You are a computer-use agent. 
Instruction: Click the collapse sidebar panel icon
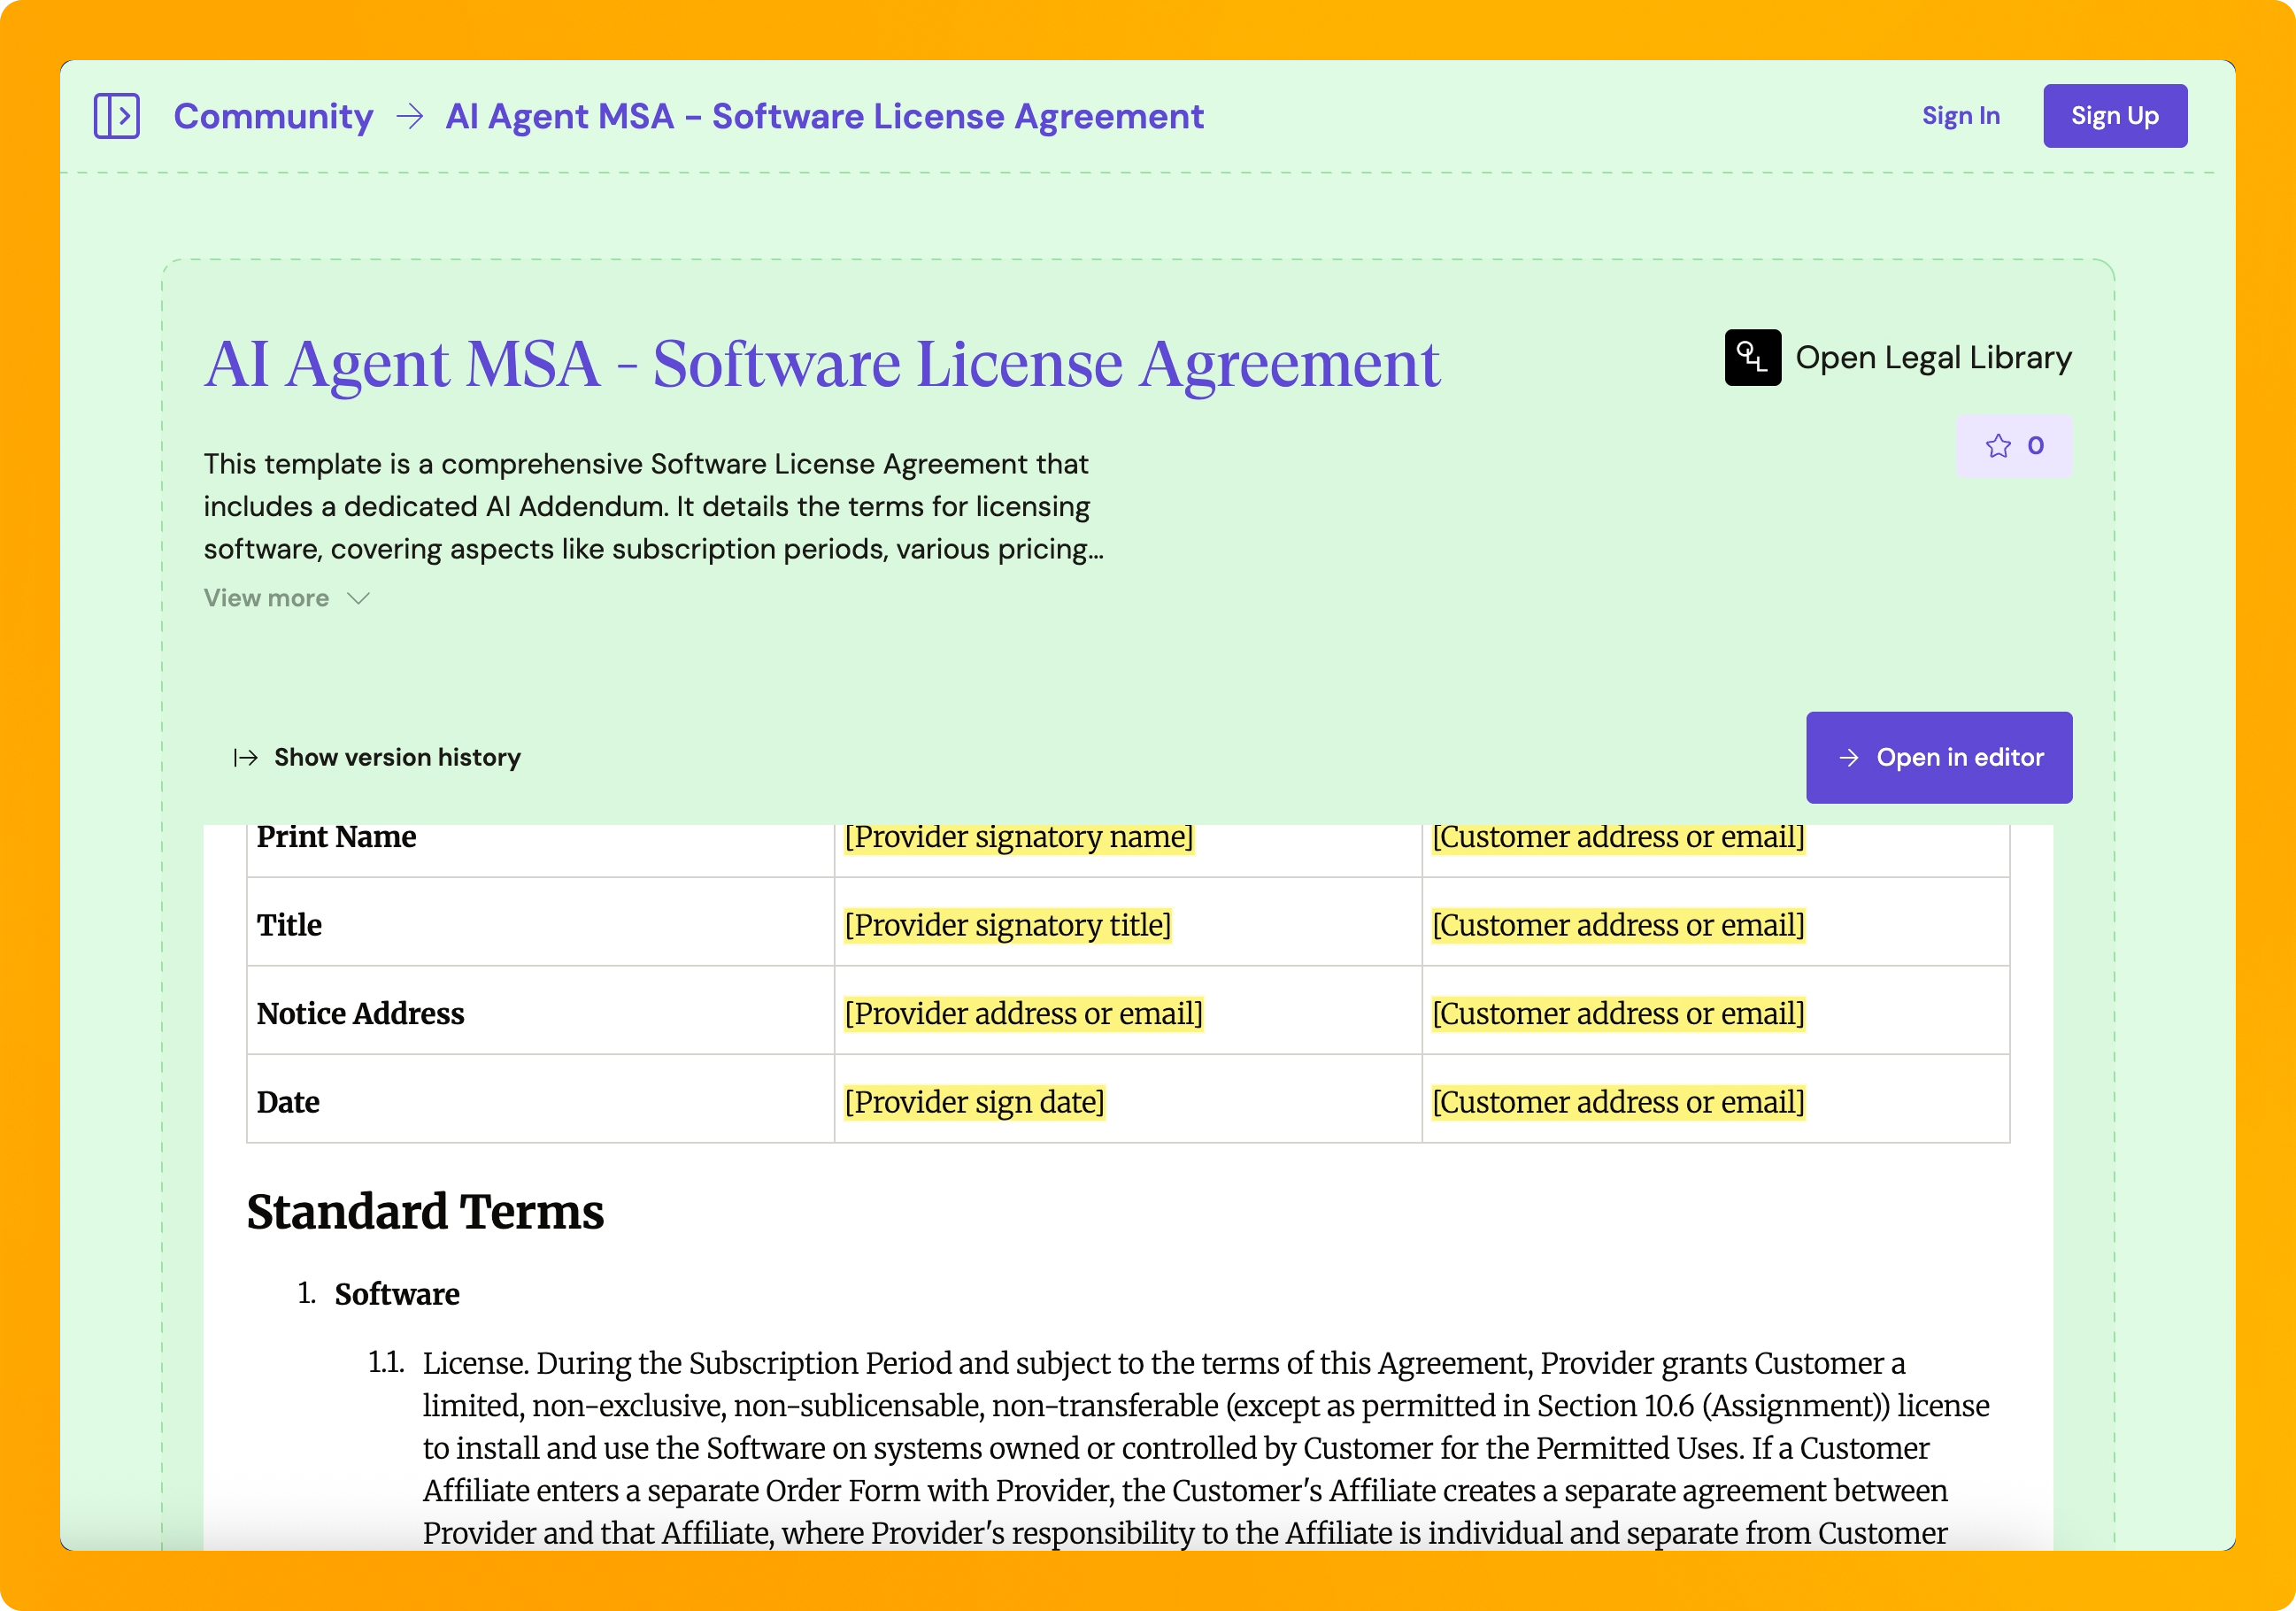pos(118,115)
